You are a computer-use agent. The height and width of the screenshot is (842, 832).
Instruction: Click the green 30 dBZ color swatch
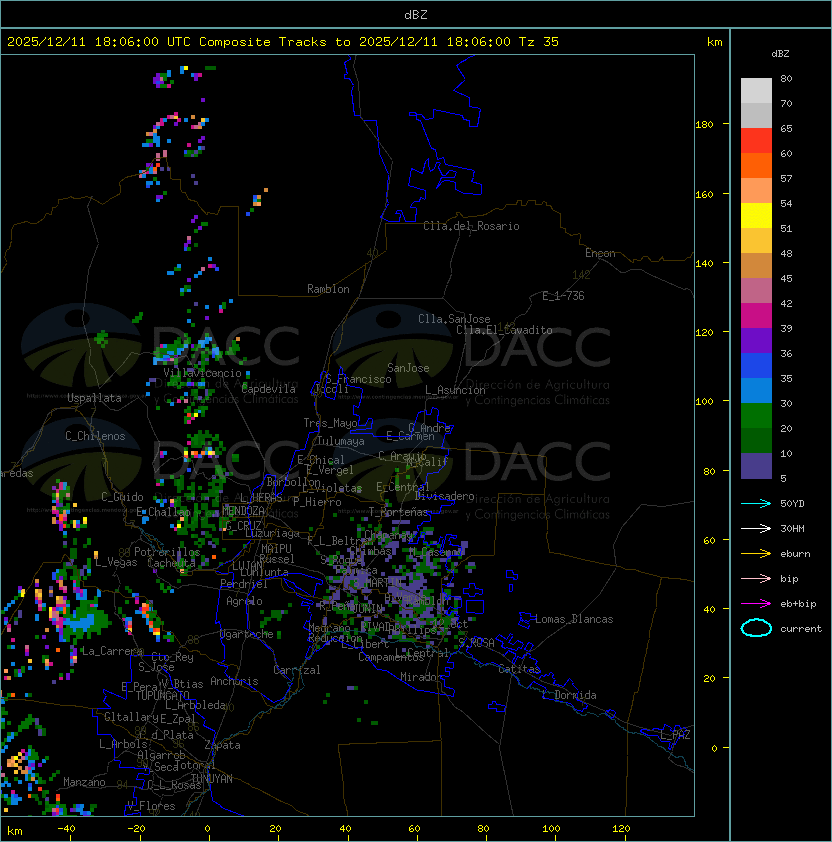point(756,416)
